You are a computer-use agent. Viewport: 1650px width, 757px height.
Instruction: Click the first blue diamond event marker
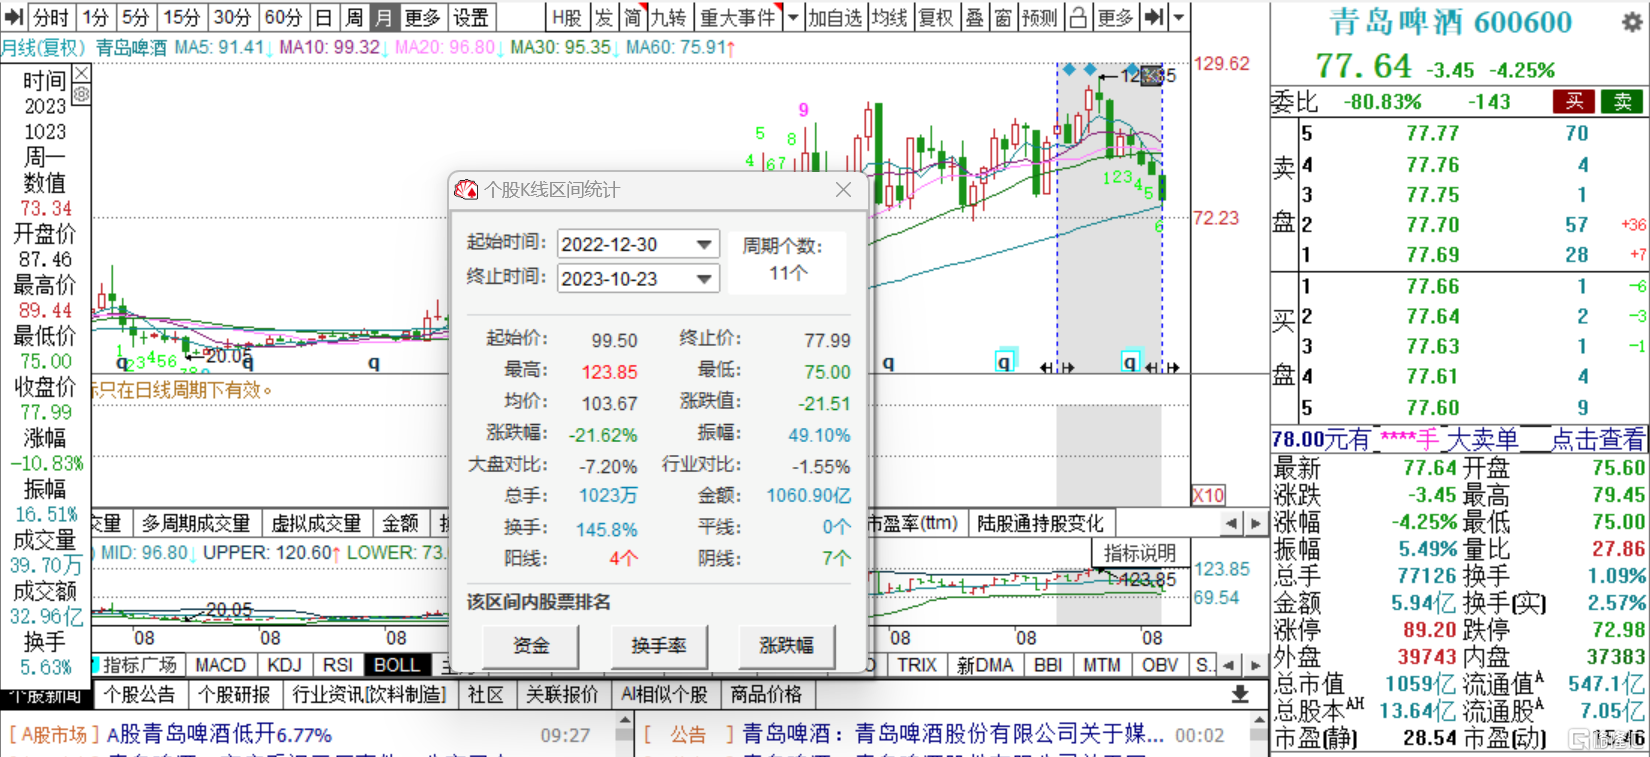(1069, 69)
